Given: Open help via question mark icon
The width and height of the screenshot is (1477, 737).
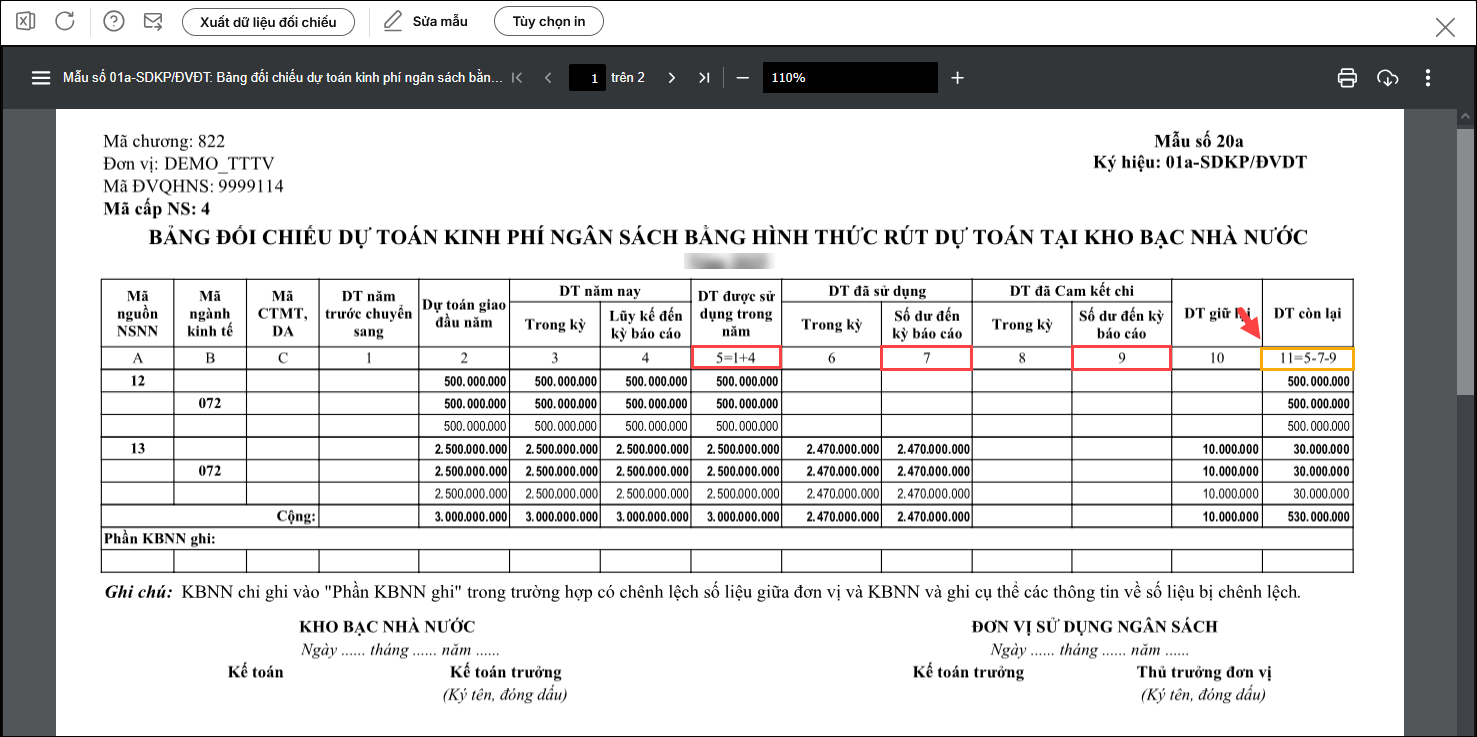Looking at the screenshot, I should [x=114, y=21].
